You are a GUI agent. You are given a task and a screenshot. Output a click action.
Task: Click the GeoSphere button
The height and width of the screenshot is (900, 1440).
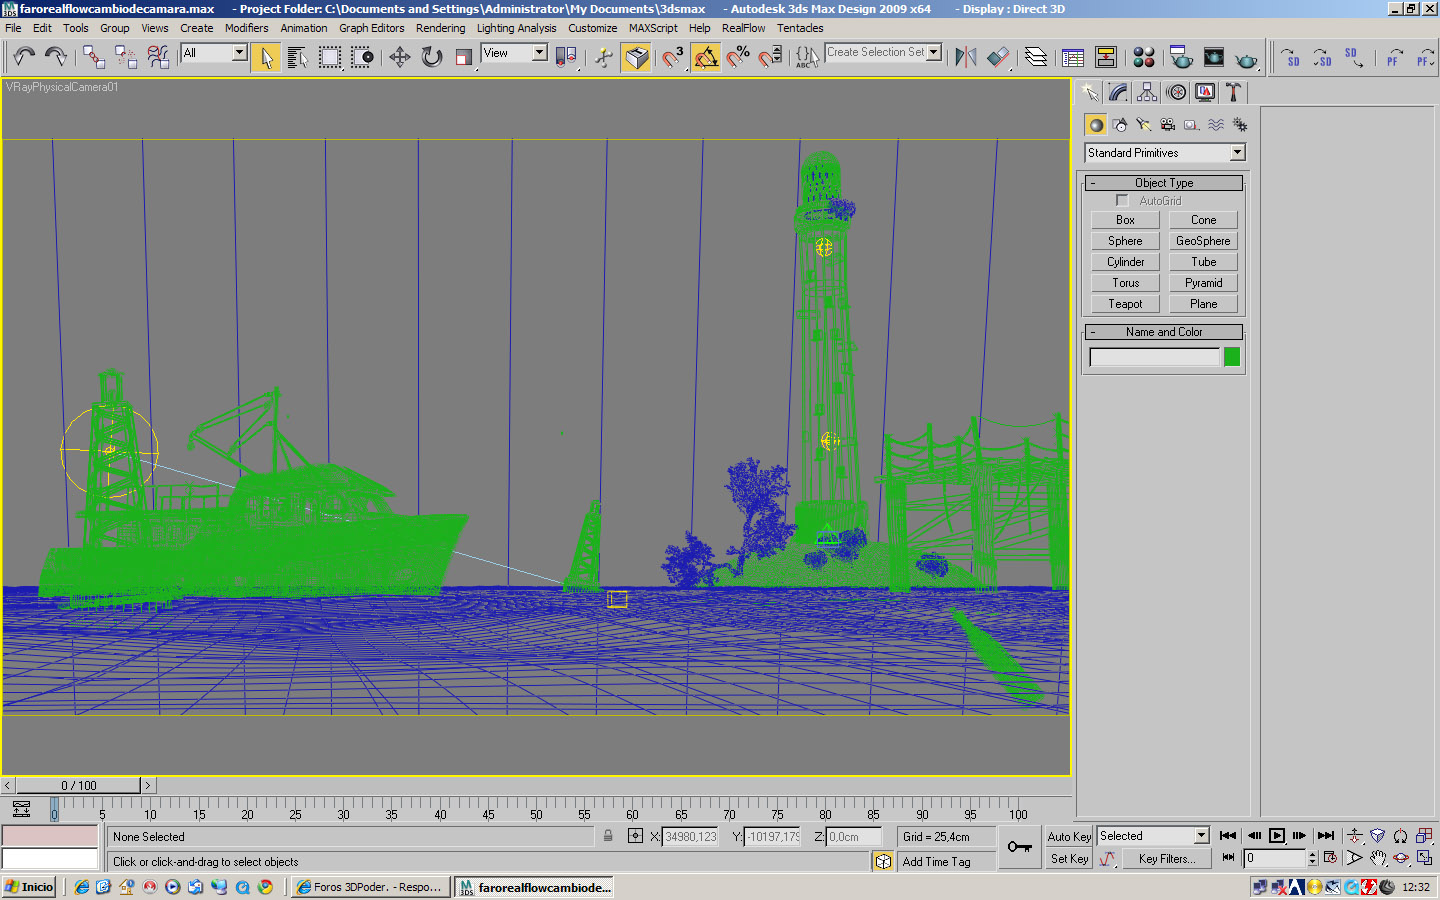[x=1203, y=241]
